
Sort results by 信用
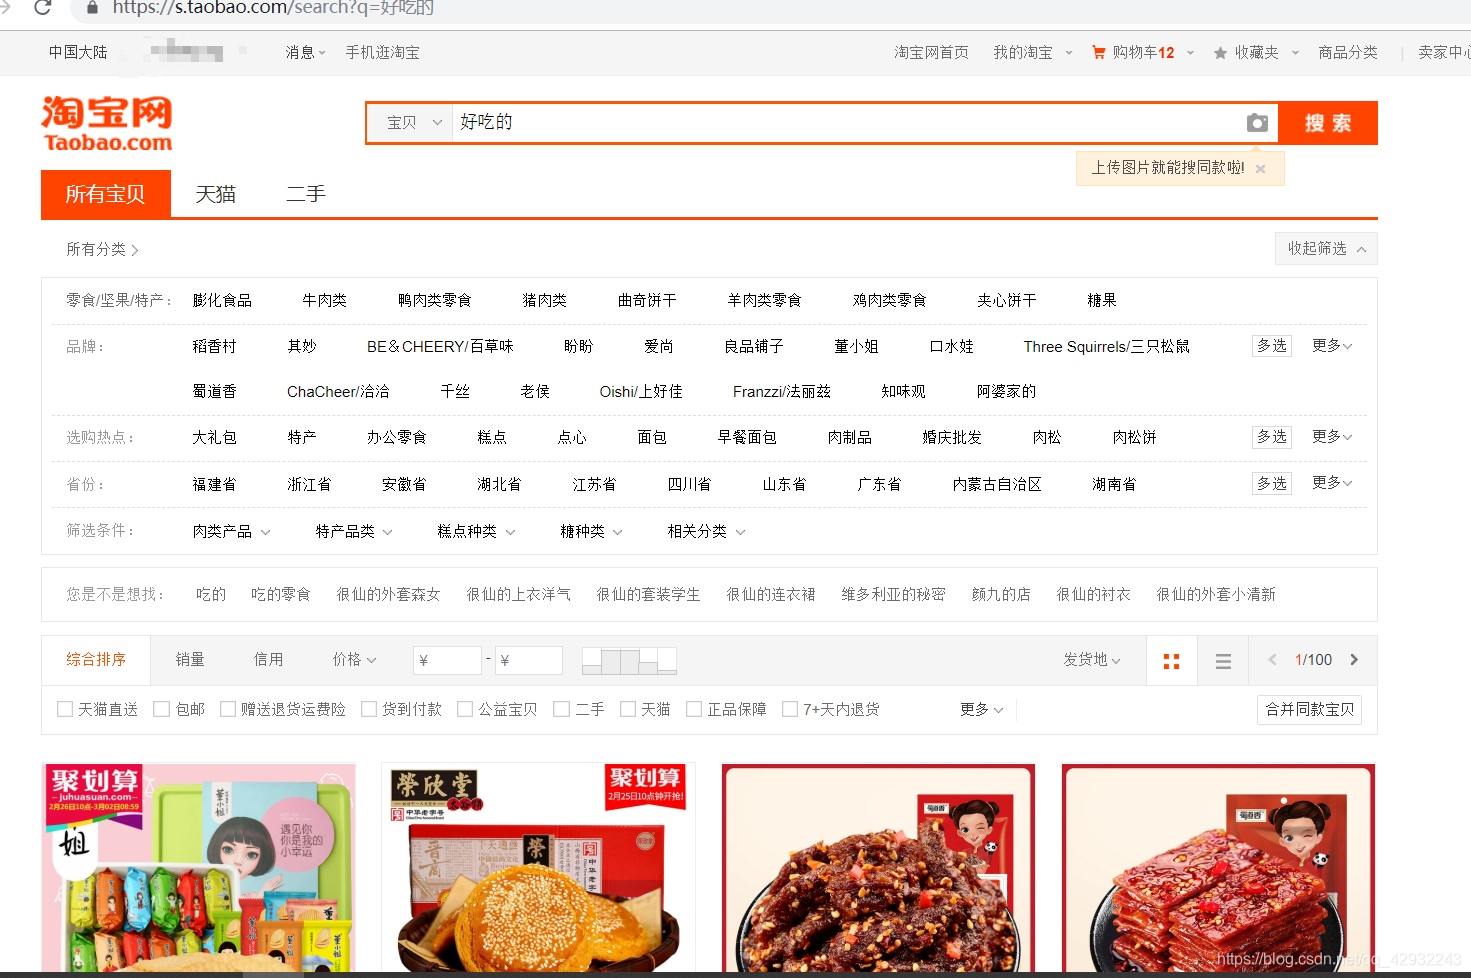(268, 659)
